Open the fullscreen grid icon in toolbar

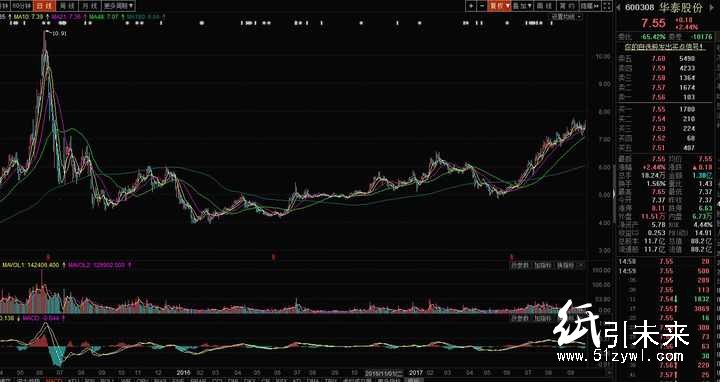pyautogui.click(x=608, y=6)
